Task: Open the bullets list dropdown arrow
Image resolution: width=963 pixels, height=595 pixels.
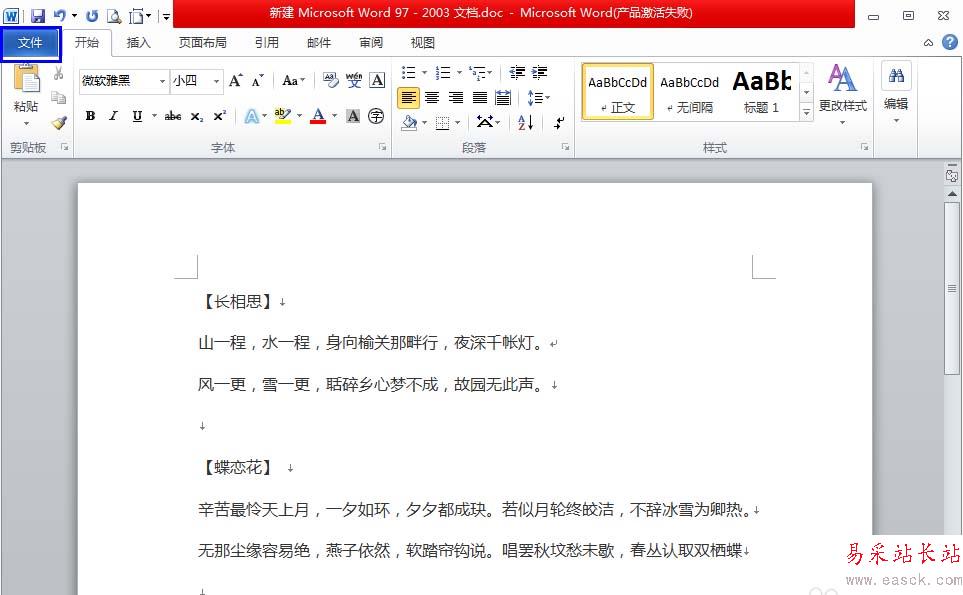Action: (424, 73)
